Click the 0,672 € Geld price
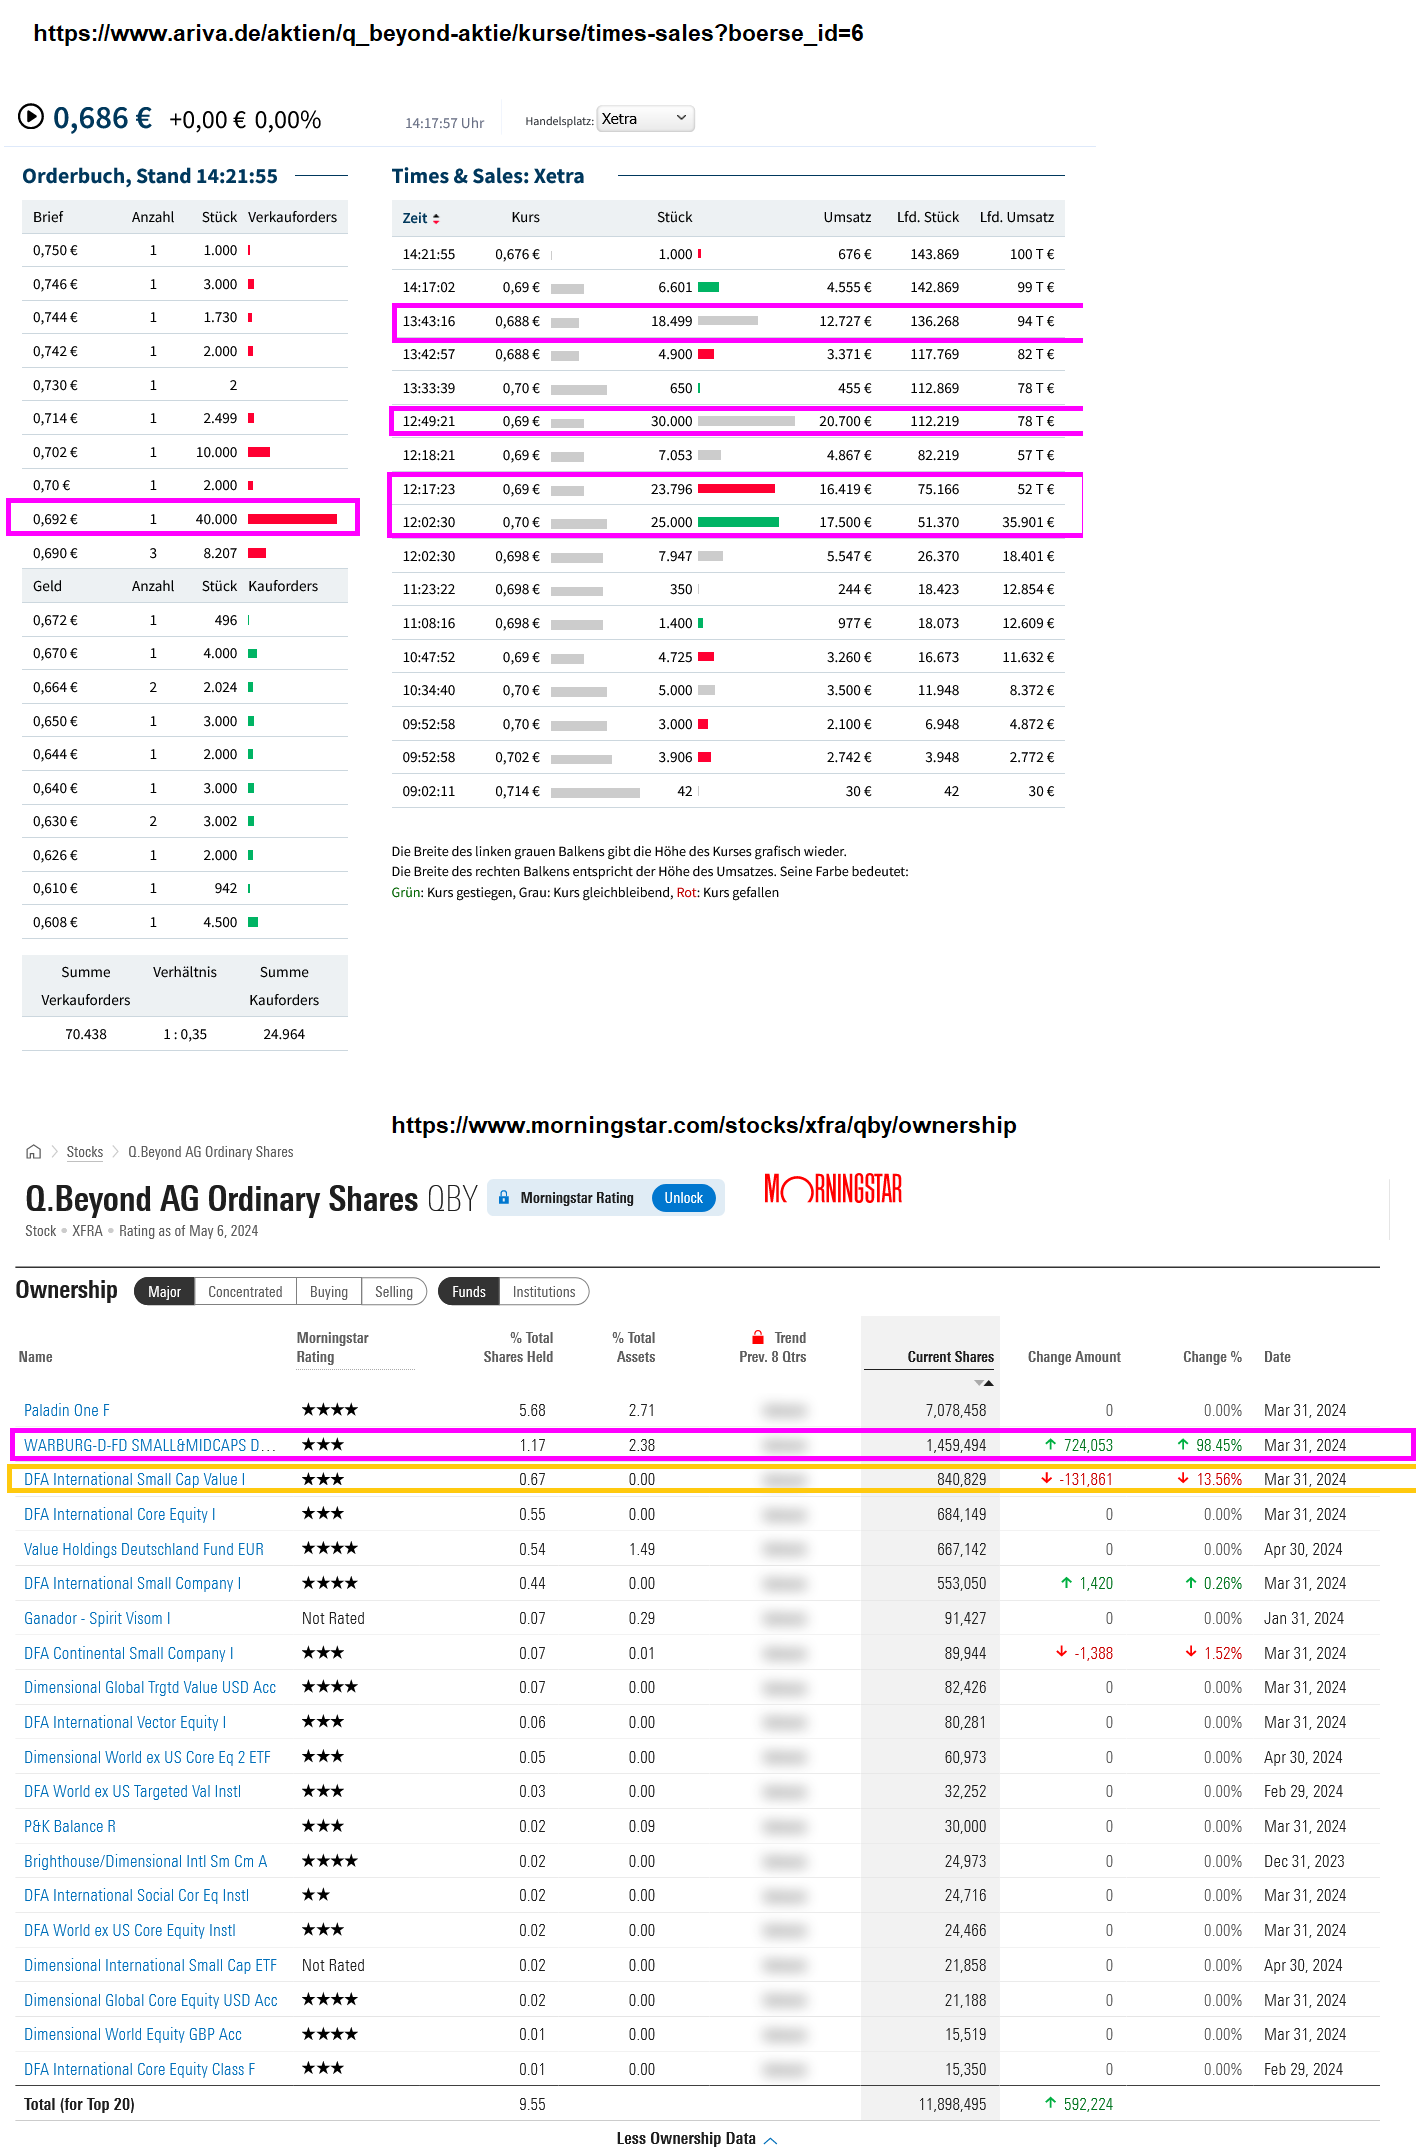Screen dimensions: 1420x2156 pos(55,621)
